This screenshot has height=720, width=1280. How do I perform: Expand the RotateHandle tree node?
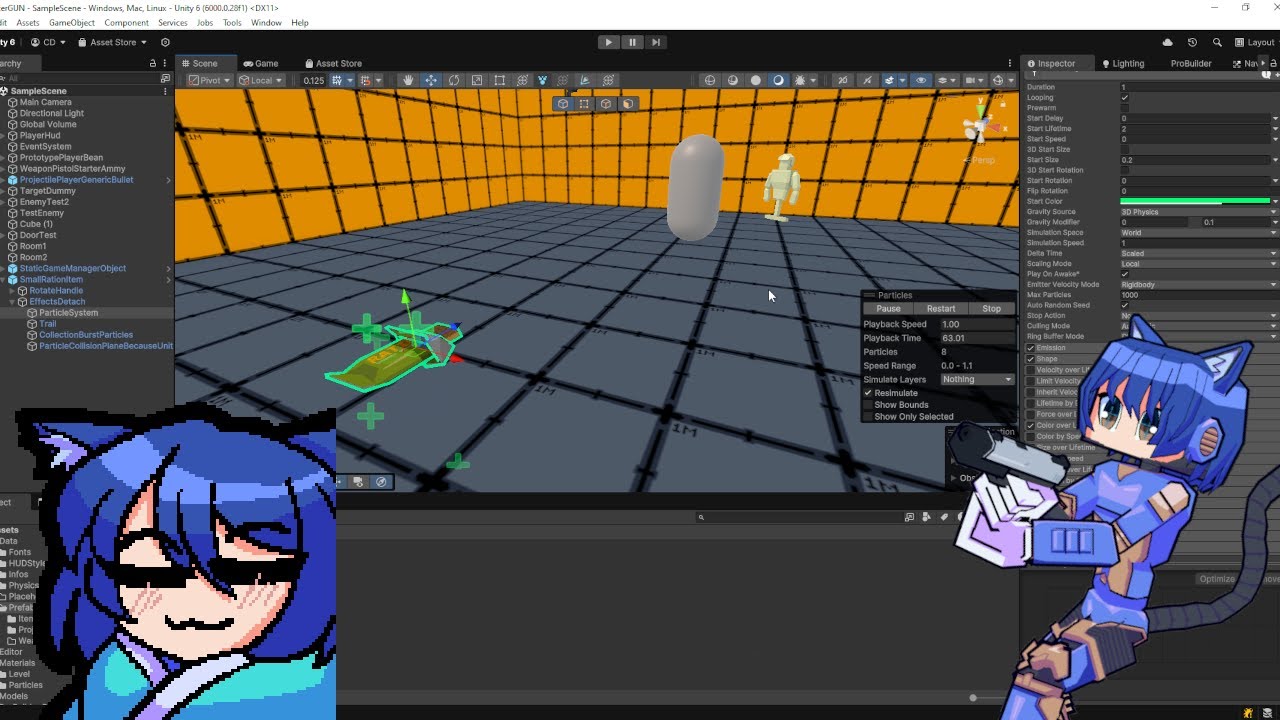coord(12,291)
